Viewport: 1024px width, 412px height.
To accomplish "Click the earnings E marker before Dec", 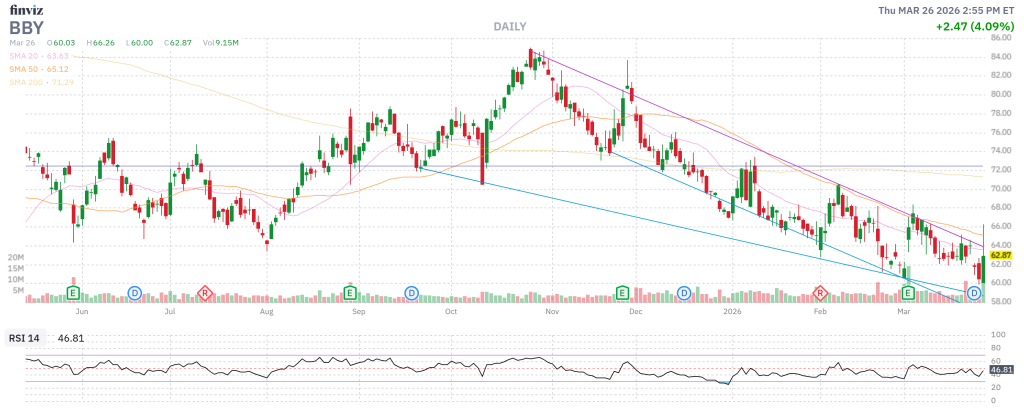I will point(622,292).
